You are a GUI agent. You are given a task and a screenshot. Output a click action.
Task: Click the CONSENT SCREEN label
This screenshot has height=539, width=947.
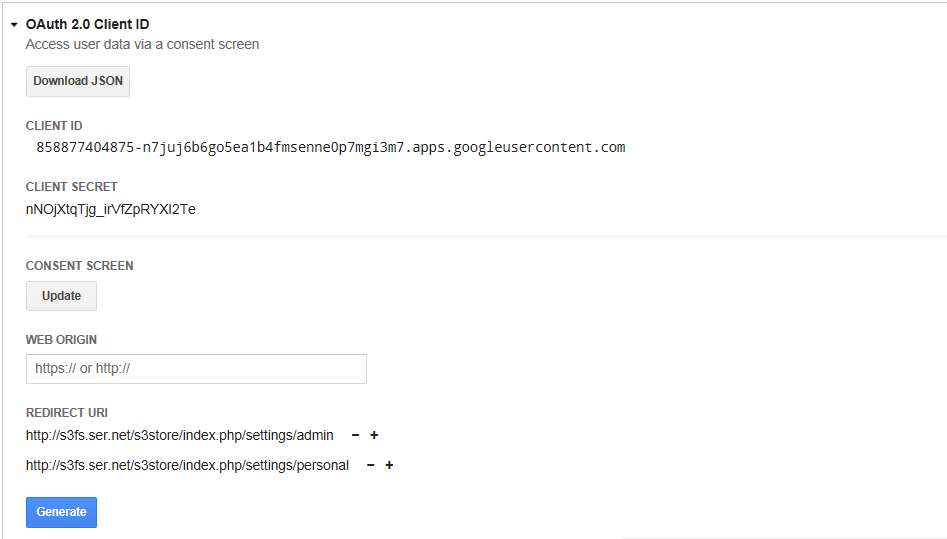[79, 266]
